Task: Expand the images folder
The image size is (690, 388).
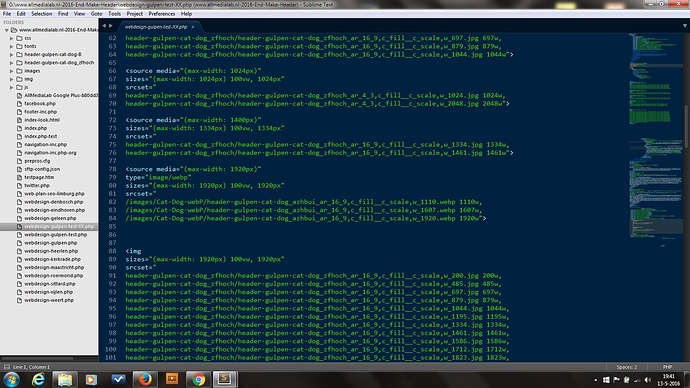Action: [12, 71]
